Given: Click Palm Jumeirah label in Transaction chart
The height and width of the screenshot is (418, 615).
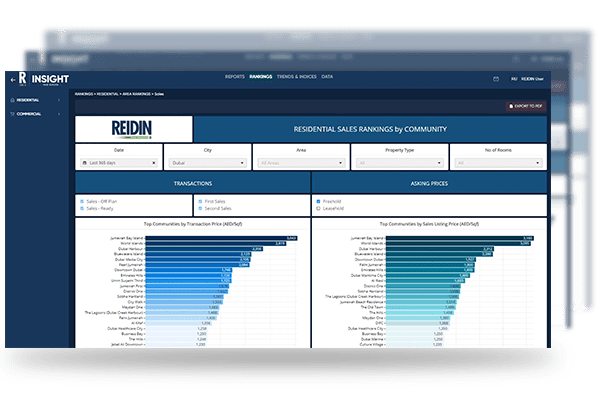Looking at the screenshot, I should tap(131, 318).
